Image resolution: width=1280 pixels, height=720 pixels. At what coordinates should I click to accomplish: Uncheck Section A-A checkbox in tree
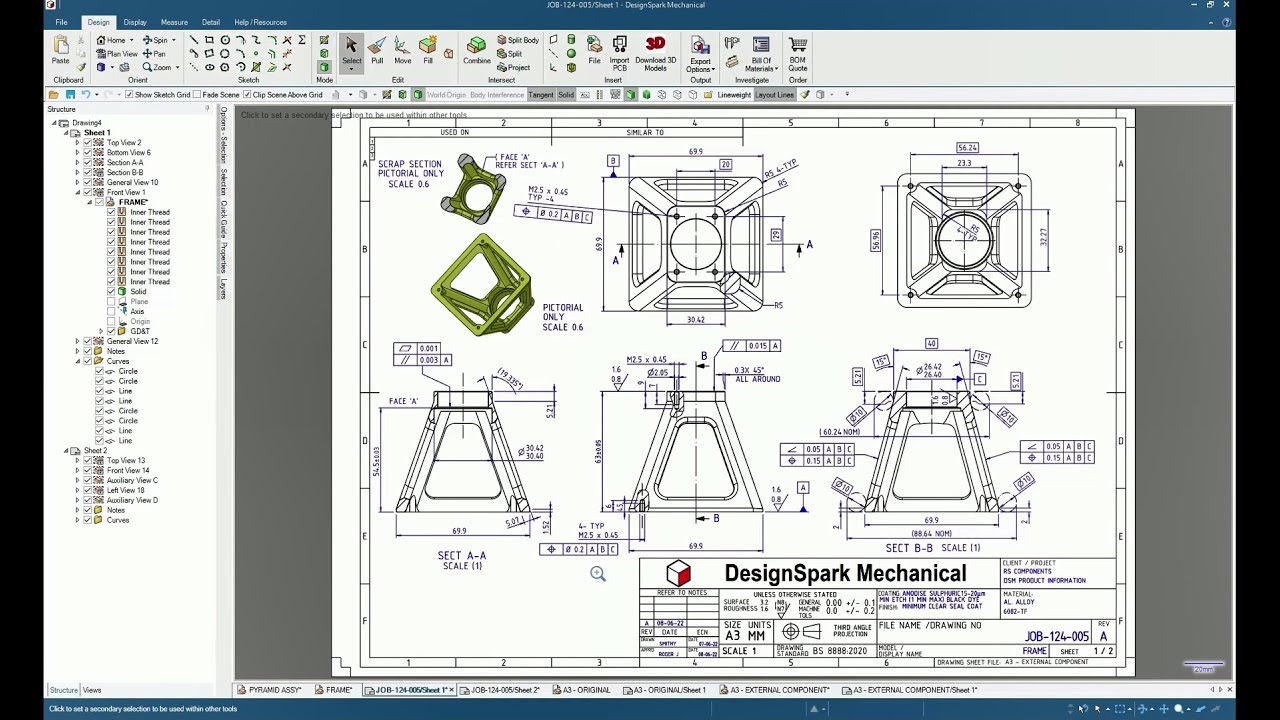(87, 163)
